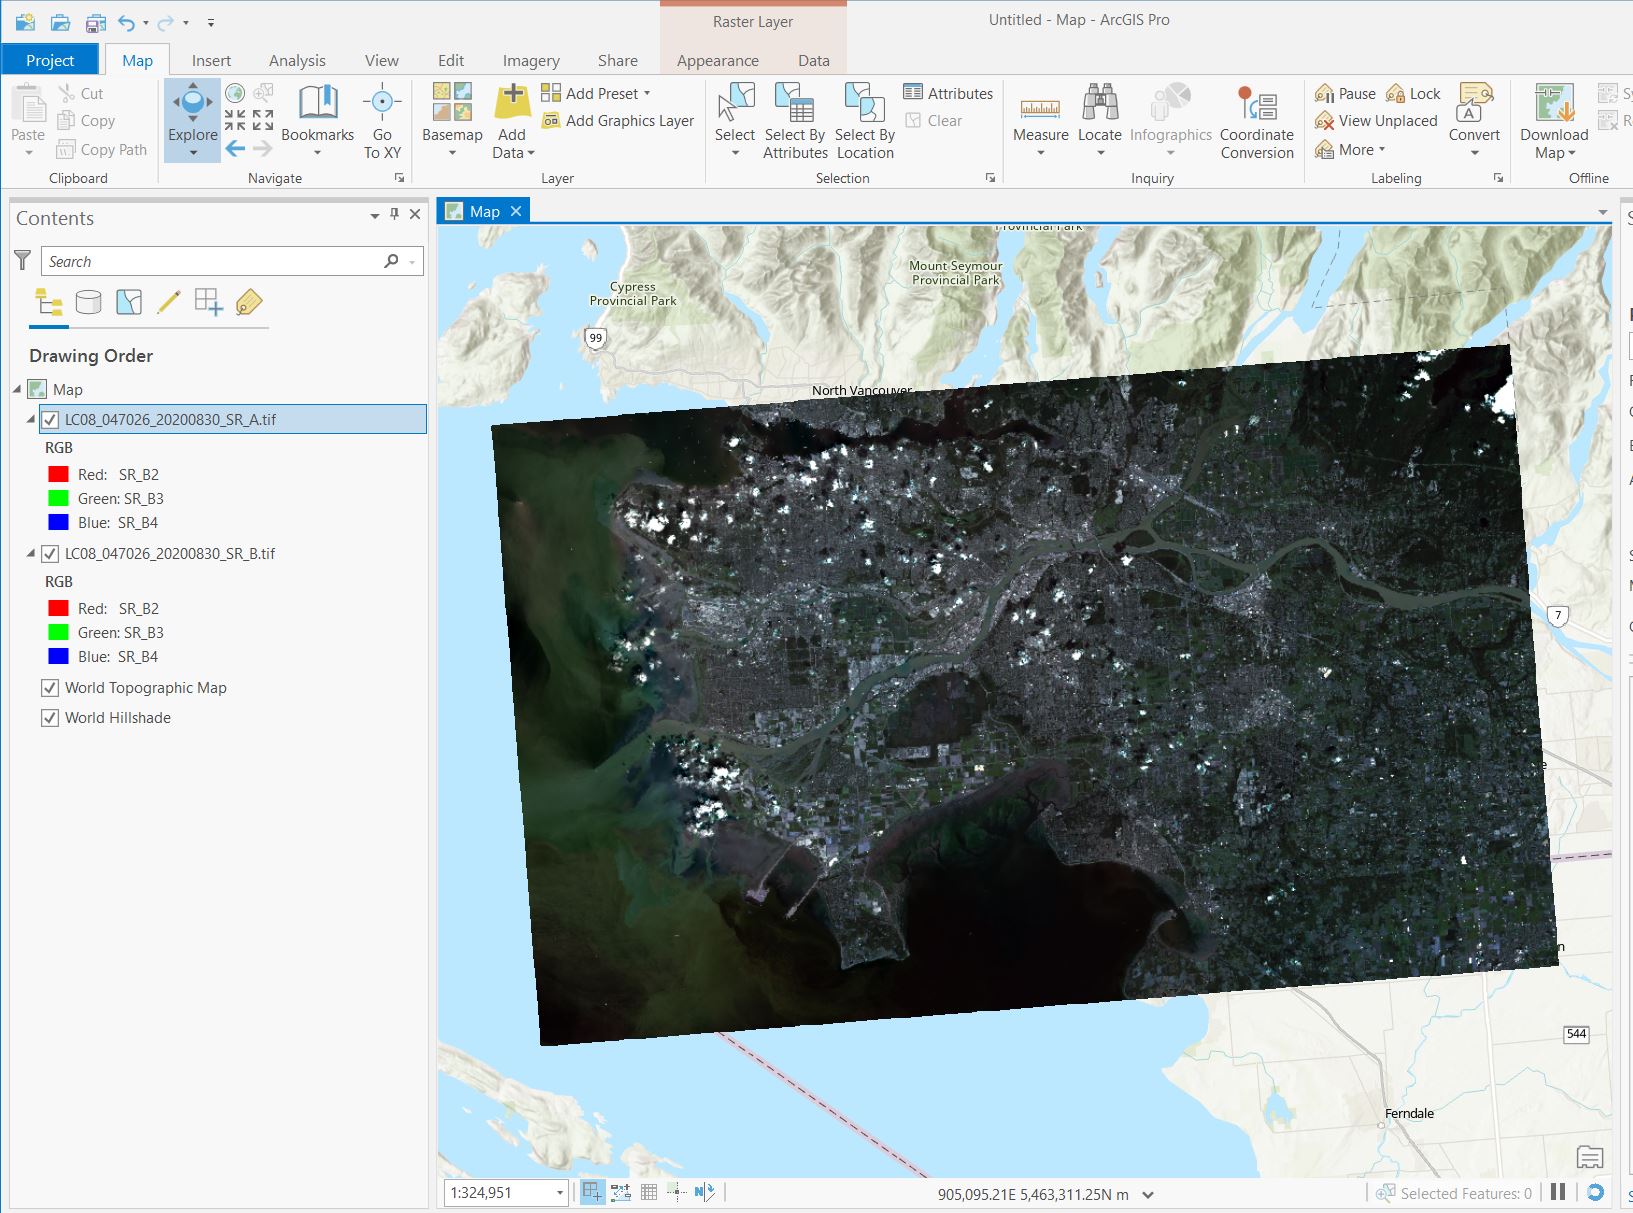Click the red SR_B2 band swatch of layer A
Image resolution: width=1633 pixels, height=1213 pixels.
pos(59,475)
